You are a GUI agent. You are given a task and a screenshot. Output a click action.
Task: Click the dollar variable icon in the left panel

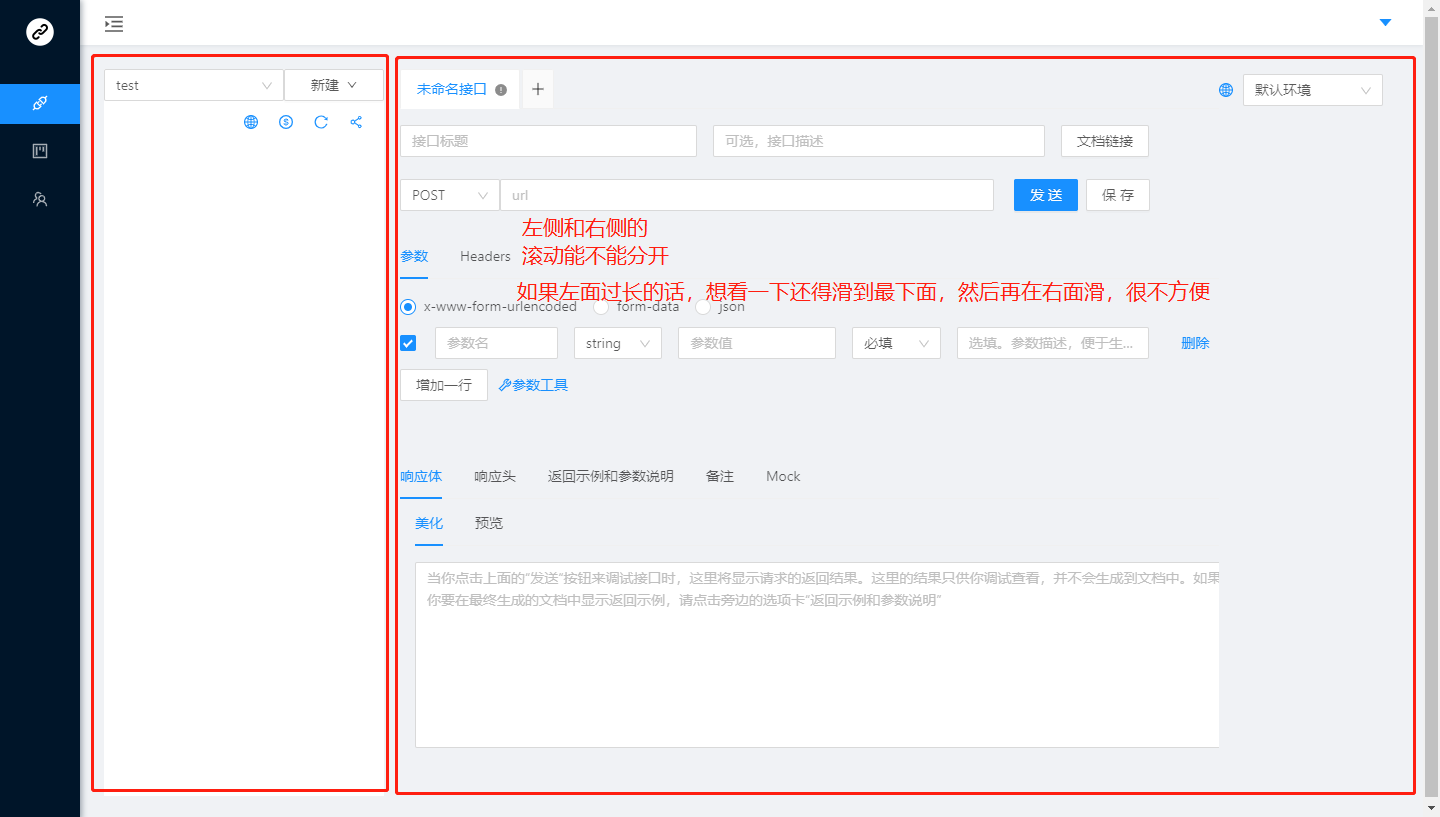tap(286, 122)
